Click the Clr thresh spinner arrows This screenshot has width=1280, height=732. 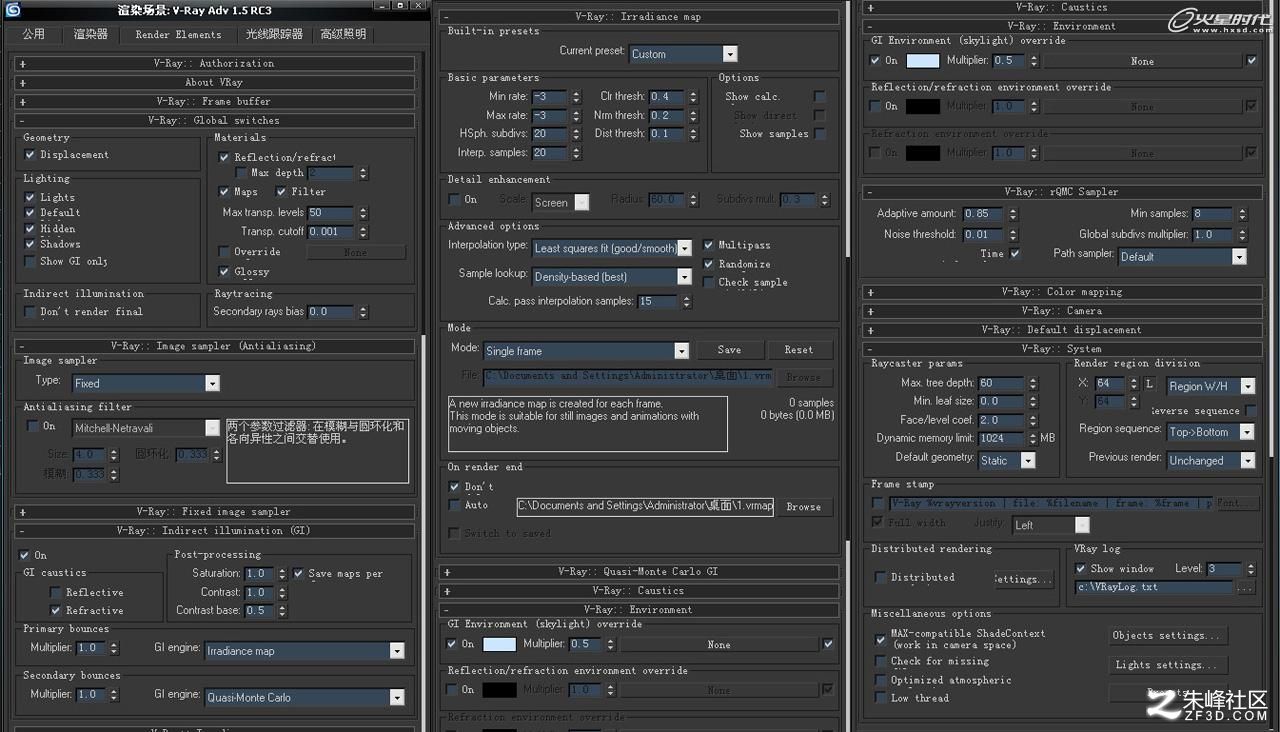click(x=691, y=97)
